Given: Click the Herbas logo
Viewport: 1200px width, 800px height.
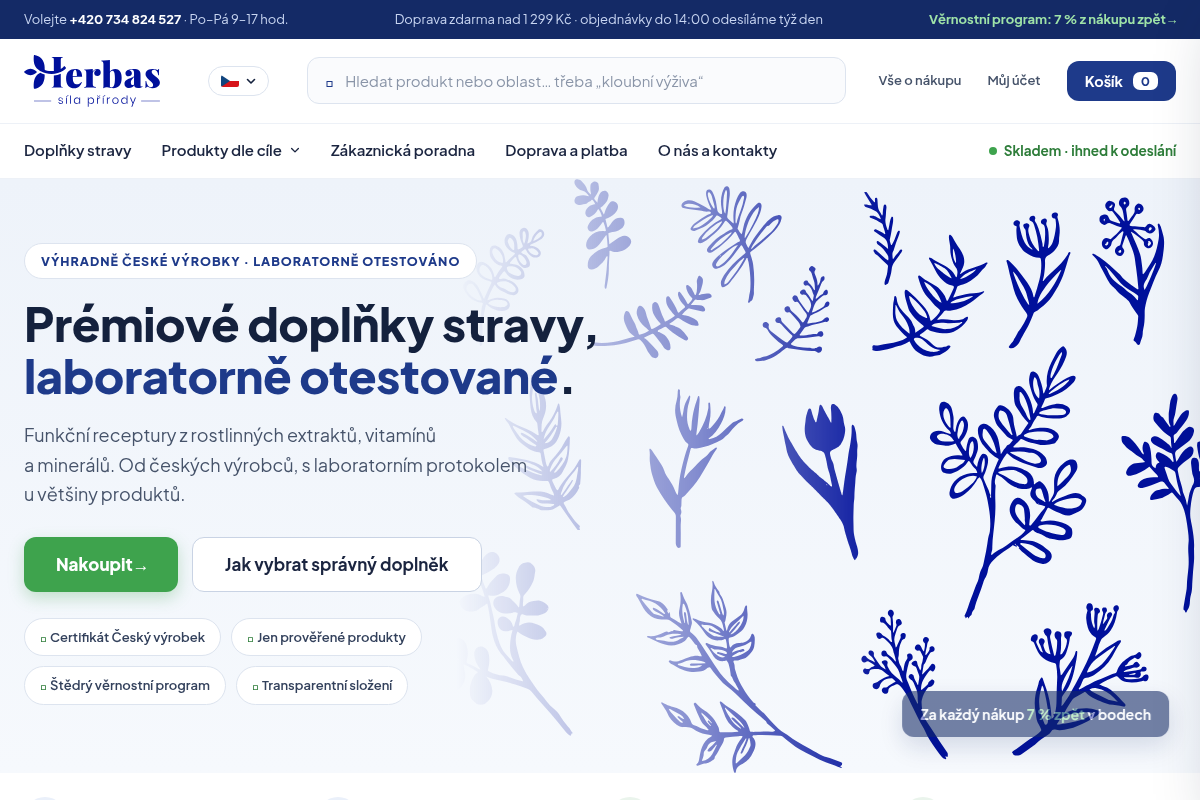Looking at the screenshot, I should pyautogui.click(x=92, y=80).
